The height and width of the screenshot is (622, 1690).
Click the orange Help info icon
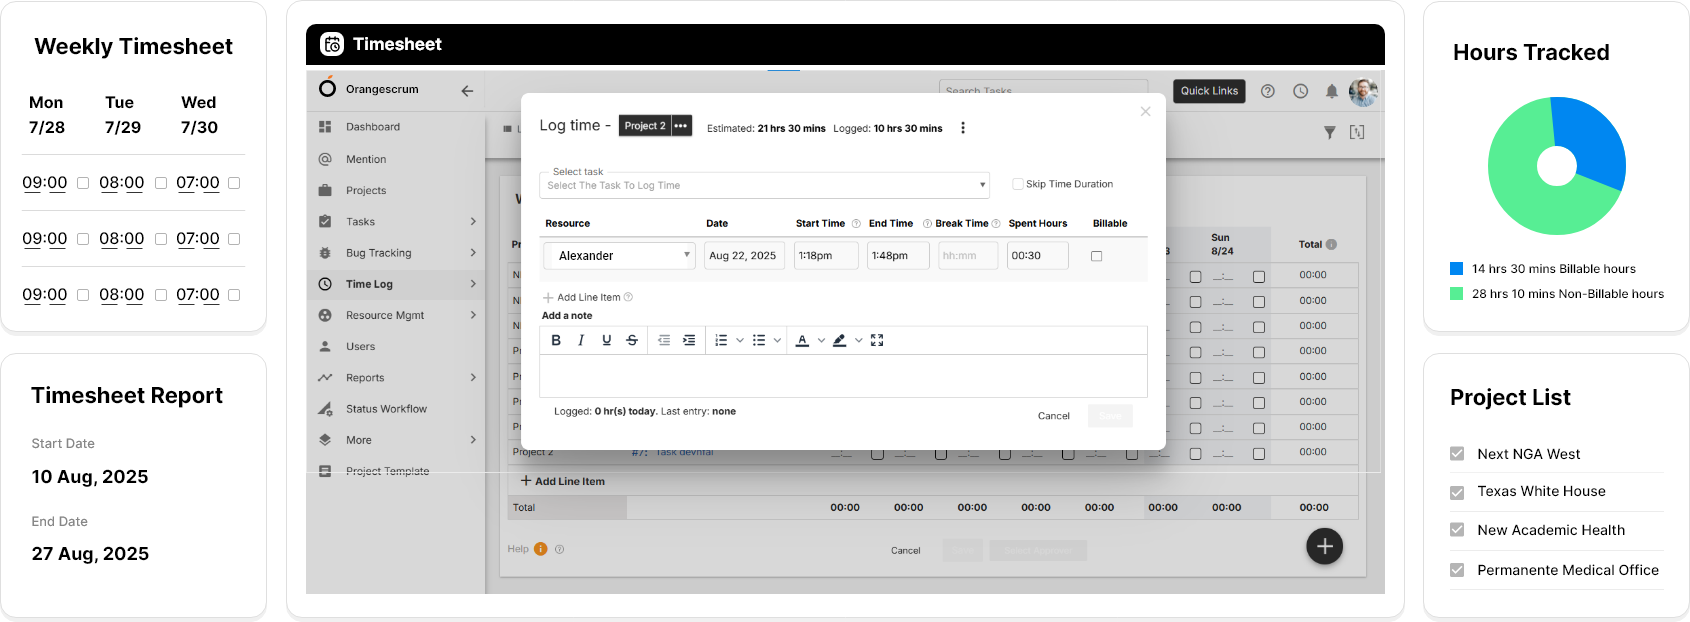pyautogui.click(x=541, y=549)
